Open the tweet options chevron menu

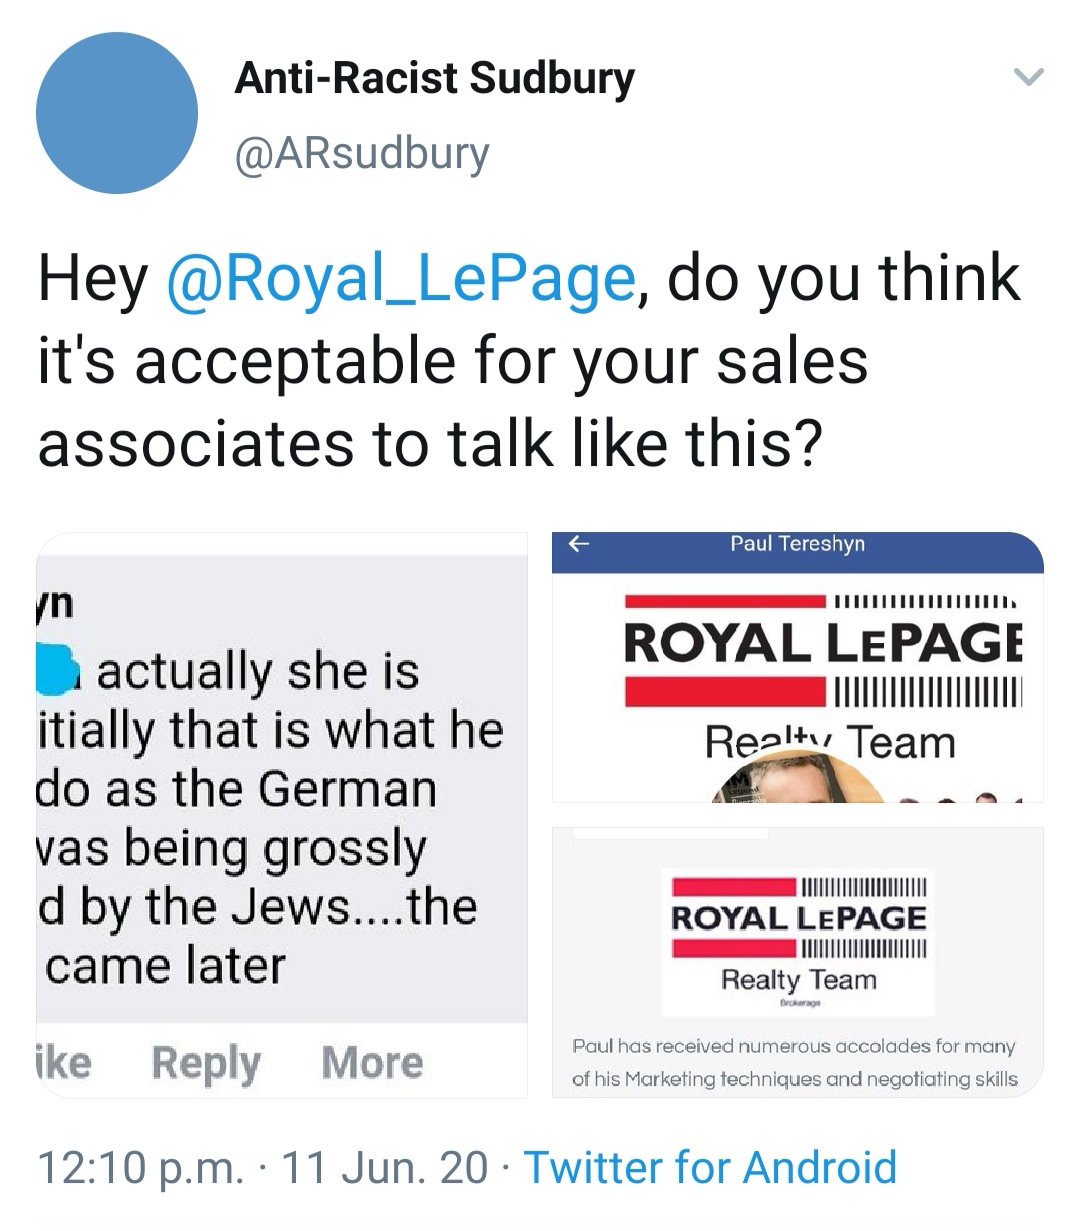point(1028,77)
